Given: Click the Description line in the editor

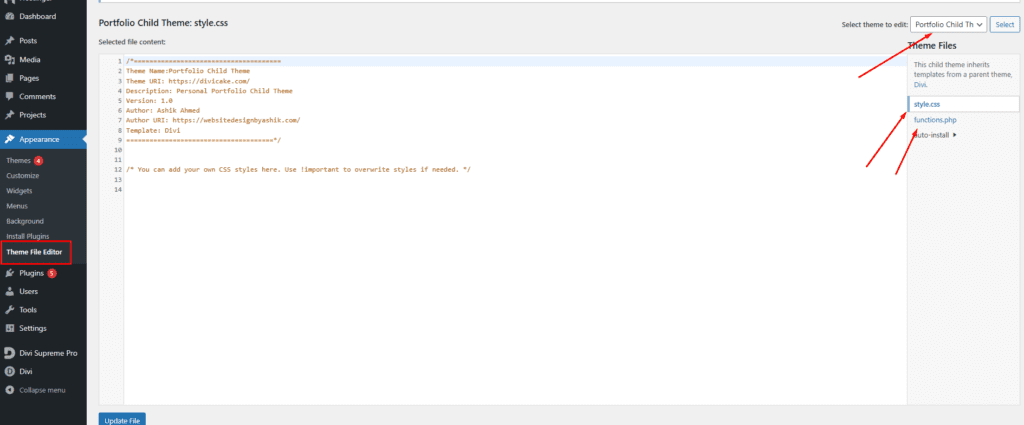Looking at the screenshot, I should pos(209,91).
